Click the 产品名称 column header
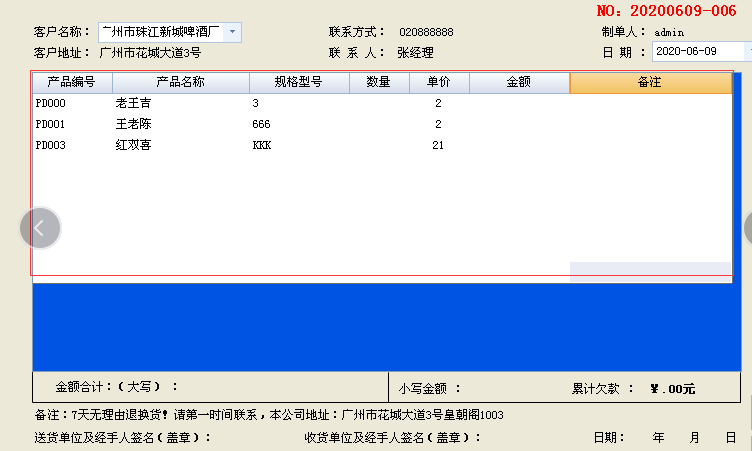The width and height of the screenshot is (752, 451). coord(181,83)
